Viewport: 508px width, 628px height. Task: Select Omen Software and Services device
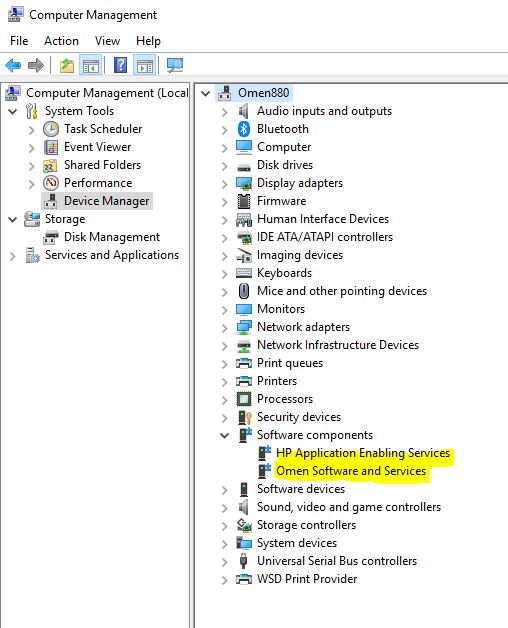click(351, 471)
